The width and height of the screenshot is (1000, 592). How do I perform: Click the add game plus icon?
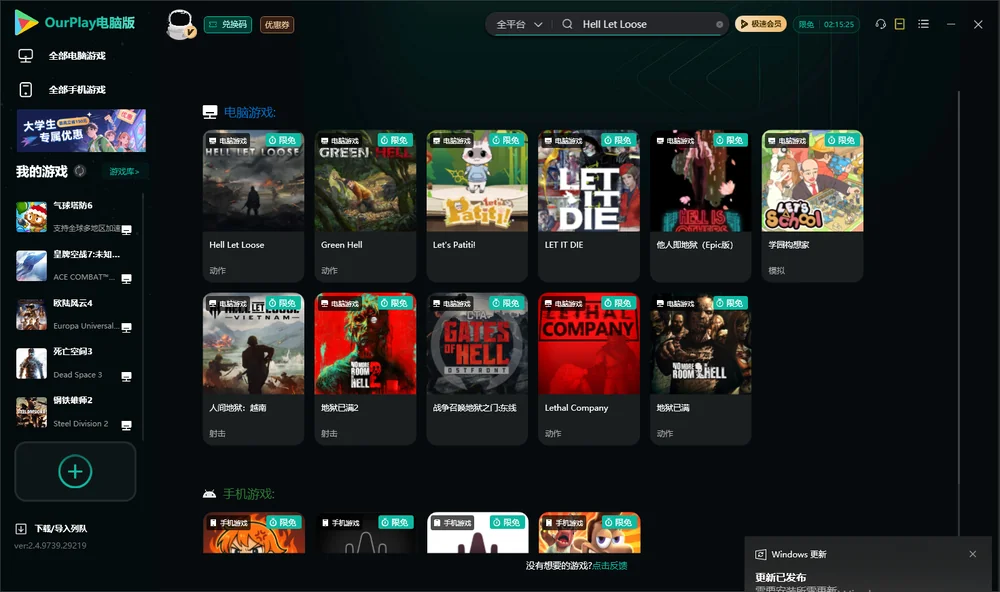75,471
